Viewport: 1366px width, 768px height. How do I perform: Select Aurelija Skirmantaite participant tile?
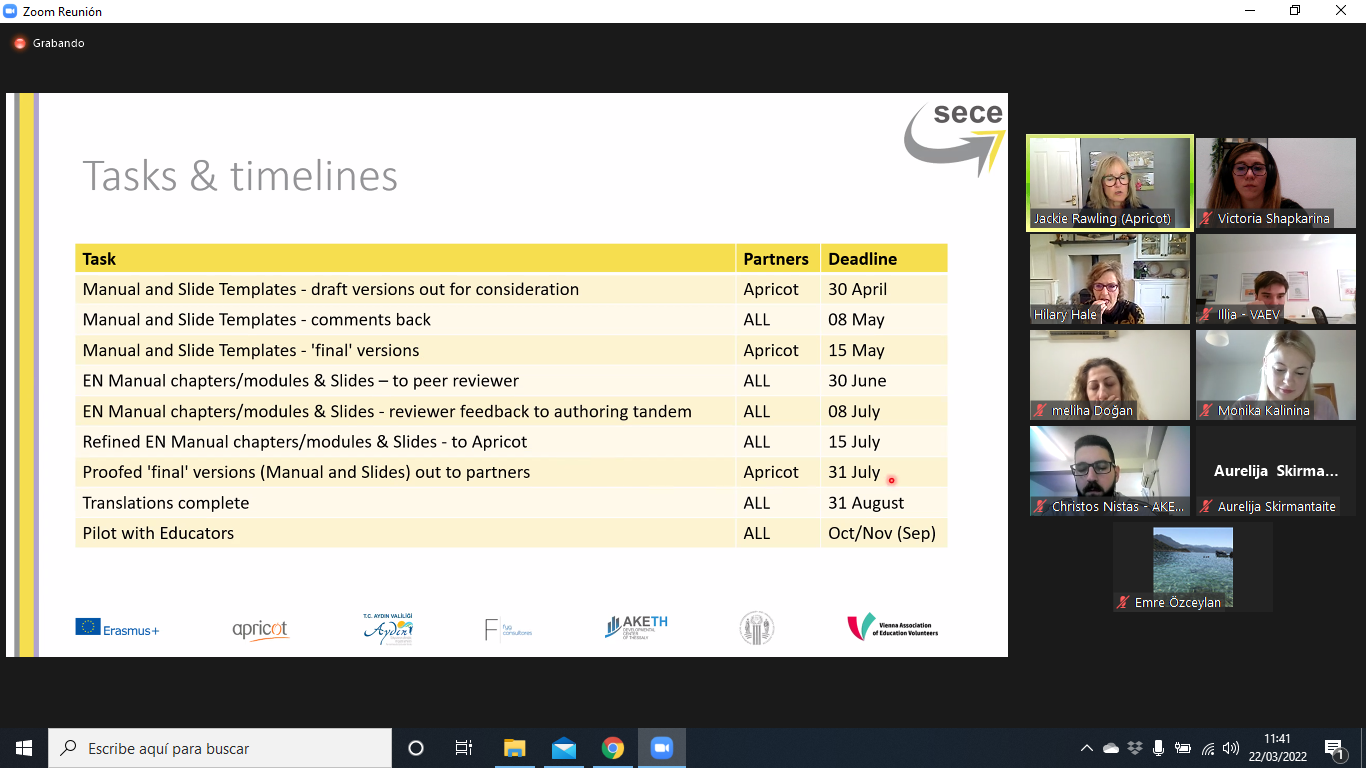pyautogui.click(x=1276, y=471)
